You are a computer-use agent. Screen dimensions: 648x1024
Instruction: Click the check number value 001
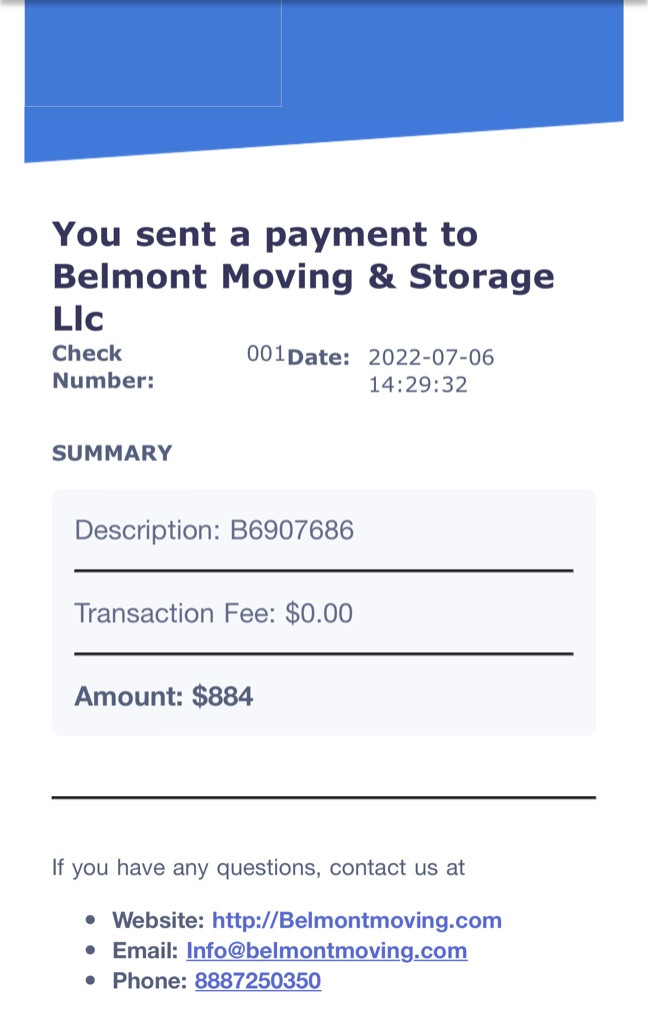[265, 354]
